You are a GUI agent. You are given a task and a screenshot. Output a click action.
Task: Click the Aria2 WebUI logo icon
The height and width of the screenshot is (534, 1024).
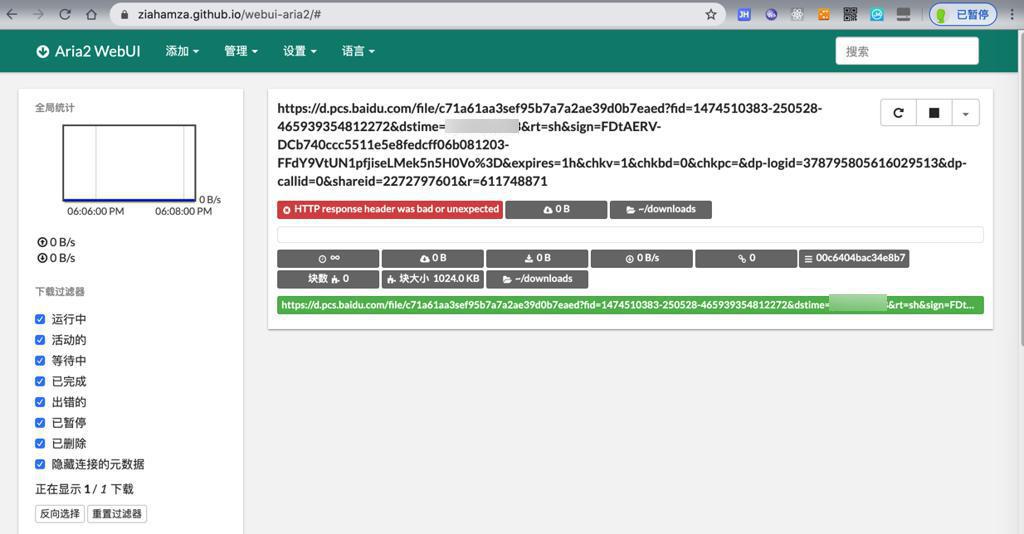[x=42, y=52]
